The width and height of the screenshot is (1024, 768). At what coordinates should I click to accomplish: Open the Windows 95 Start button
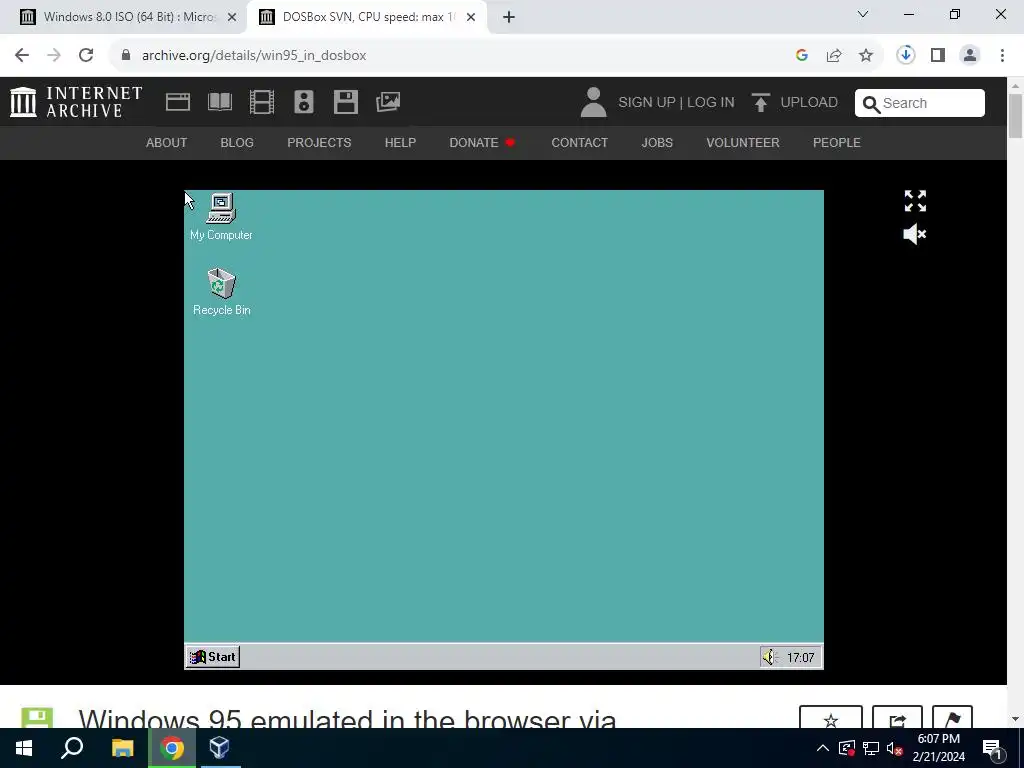point(213,657)
